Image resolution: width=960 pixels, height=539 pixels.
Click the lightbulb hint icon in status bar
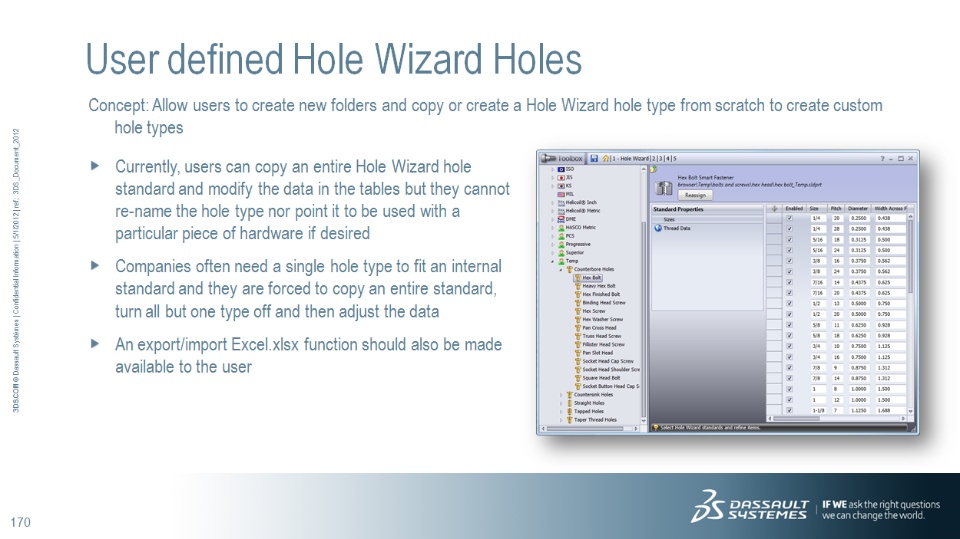pyautogui.click(x=656, y=428)
